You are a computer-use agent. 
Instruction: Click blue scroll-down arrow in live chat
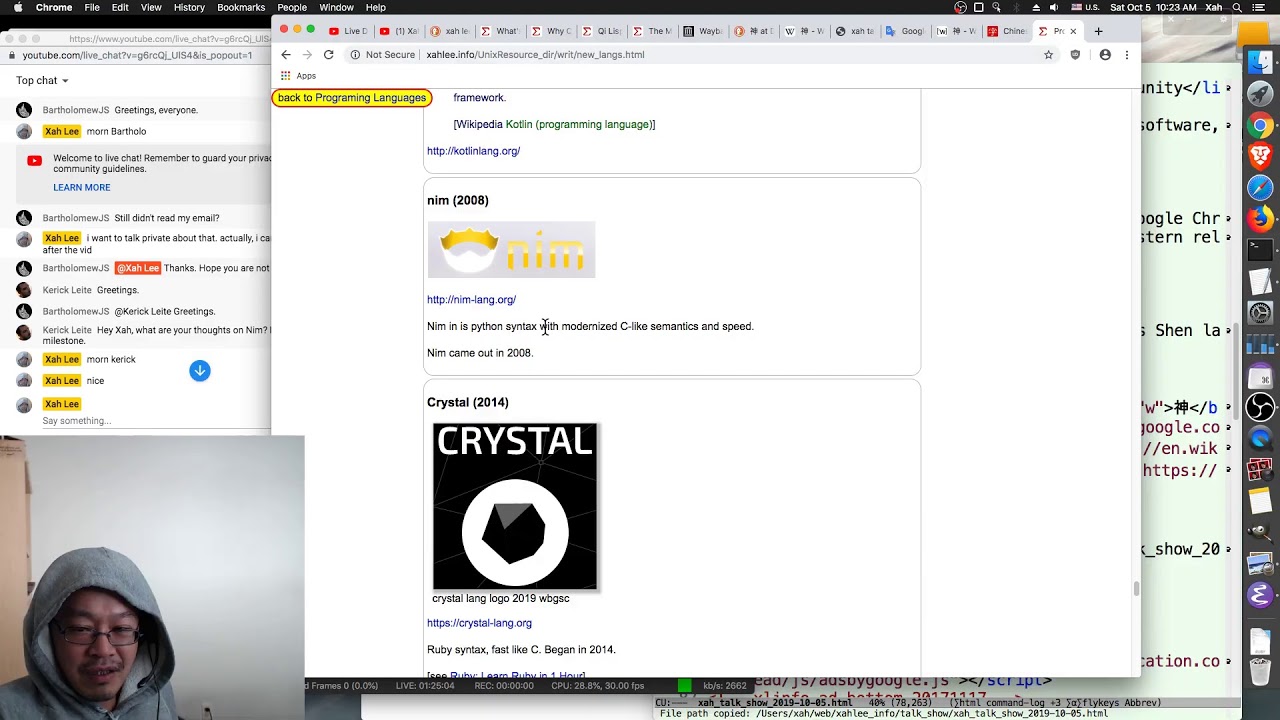coord(200,371)
